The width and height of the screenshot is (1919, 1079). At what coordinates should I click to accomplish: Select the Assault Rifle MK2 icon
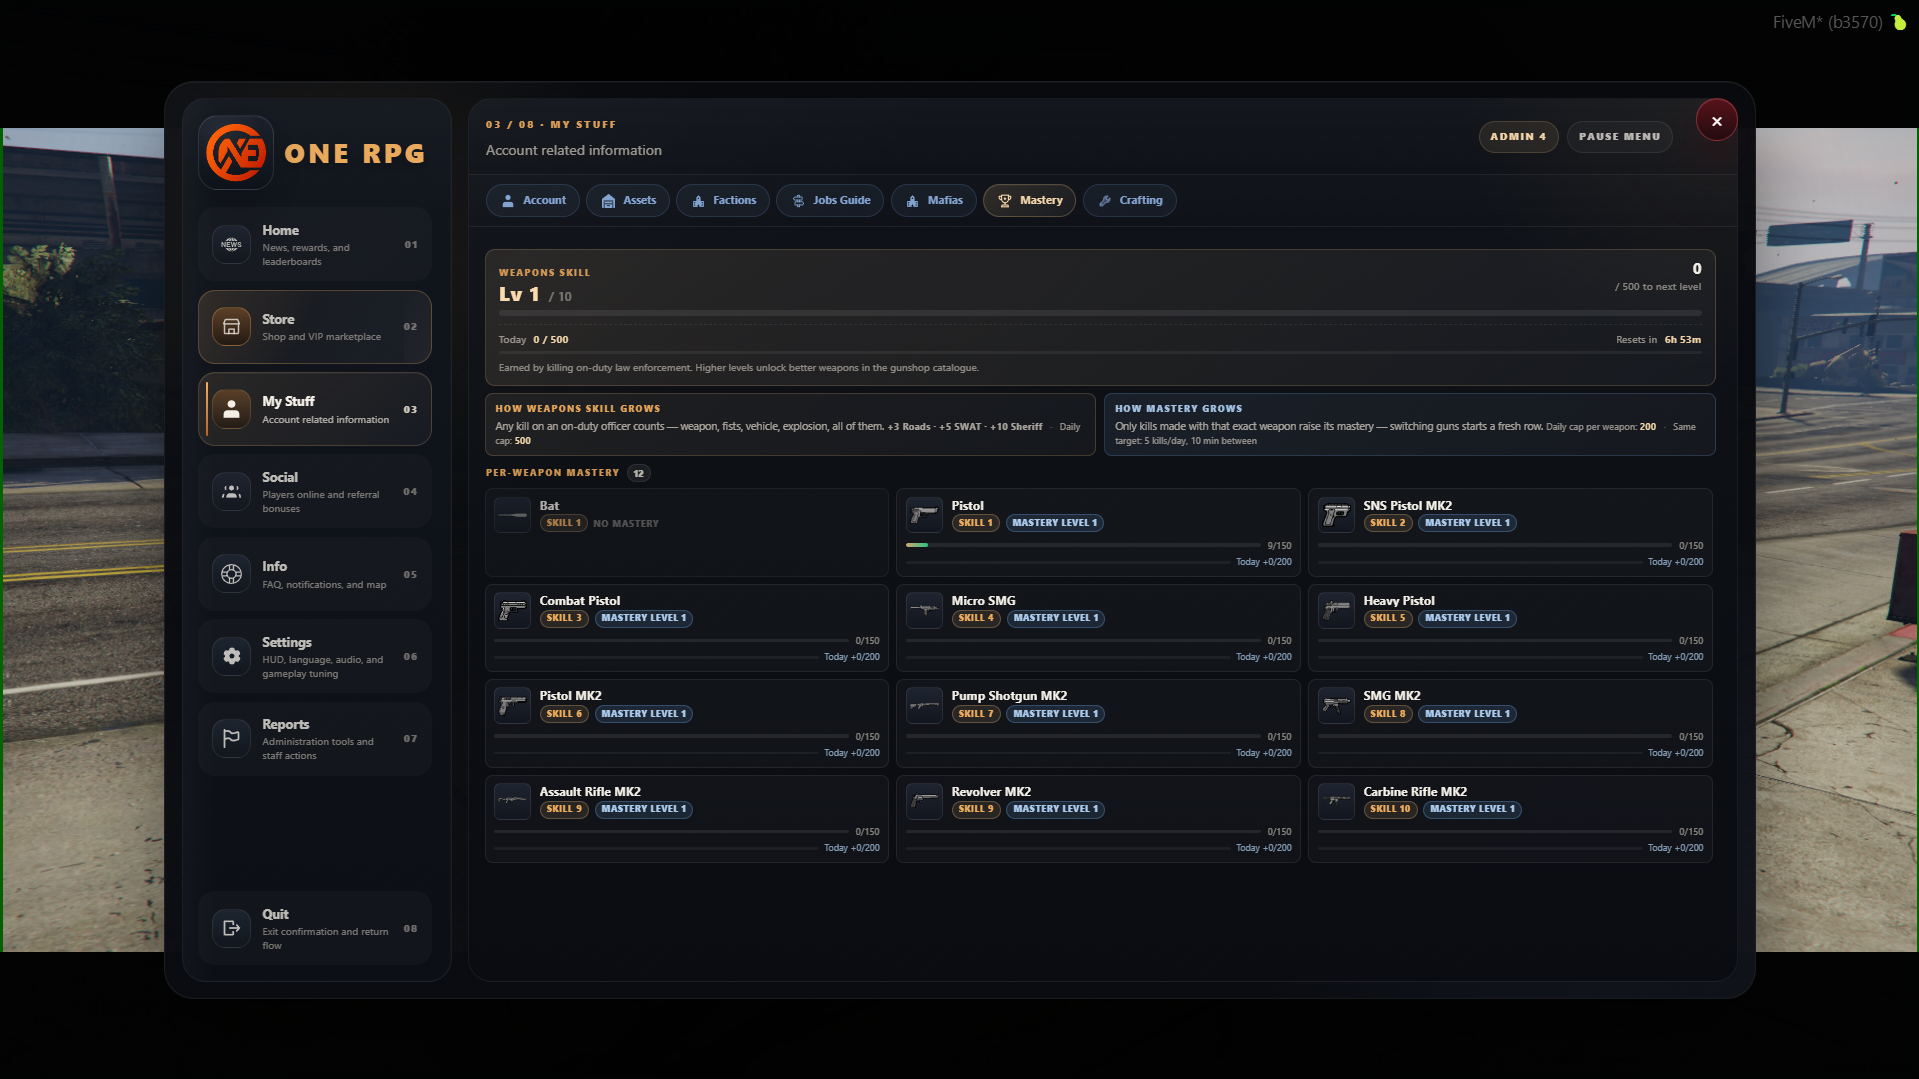[x=512, y=801]
